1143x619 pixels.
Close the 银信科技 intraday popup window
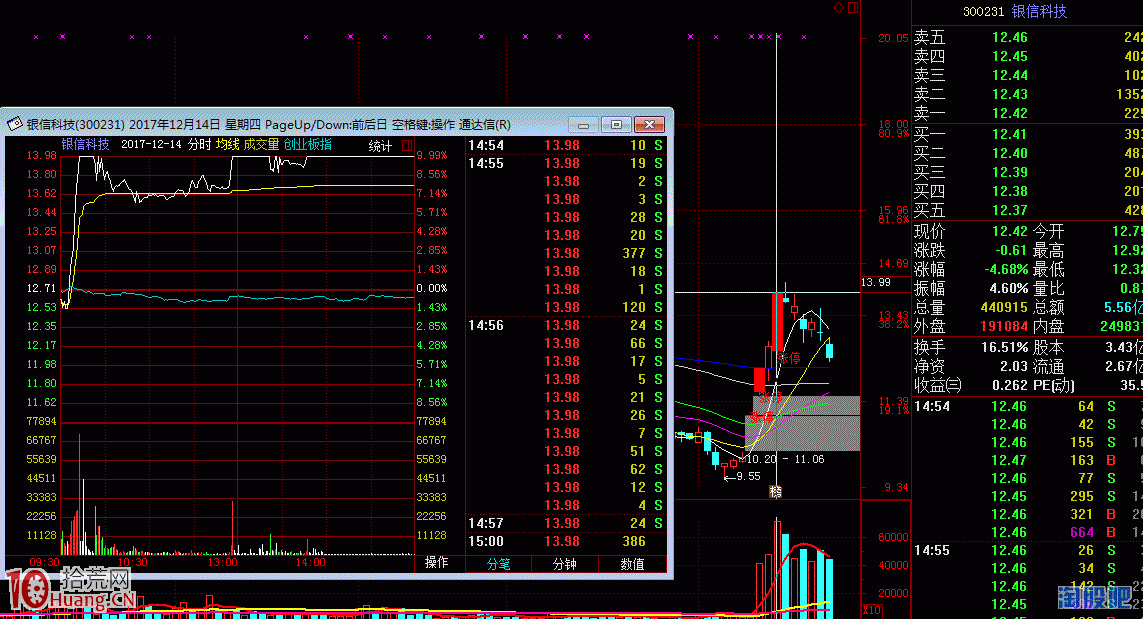click(649, 125)
